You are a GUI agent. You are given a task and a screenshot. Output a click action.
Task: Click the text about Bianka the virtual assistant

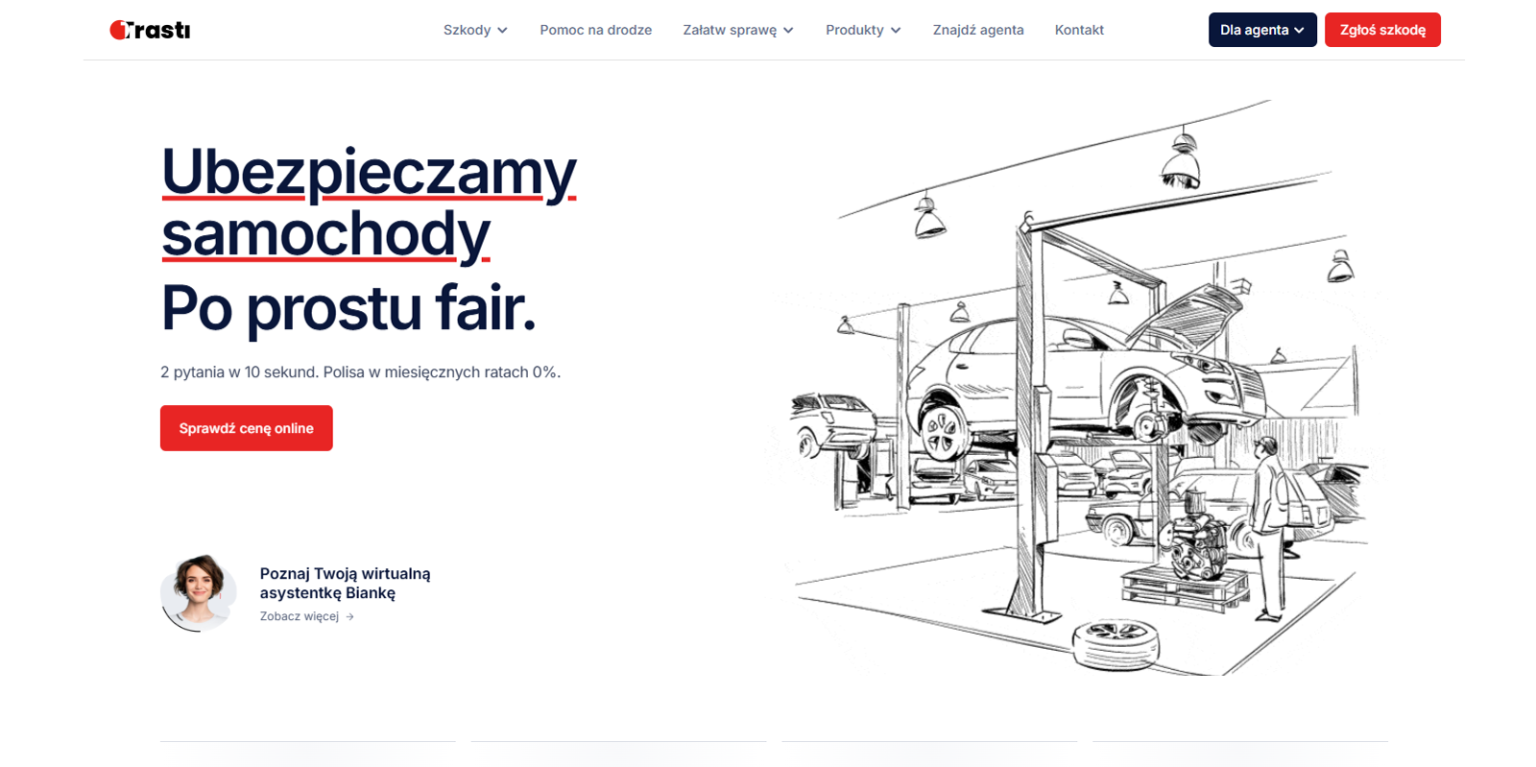(x=345, y=583)
